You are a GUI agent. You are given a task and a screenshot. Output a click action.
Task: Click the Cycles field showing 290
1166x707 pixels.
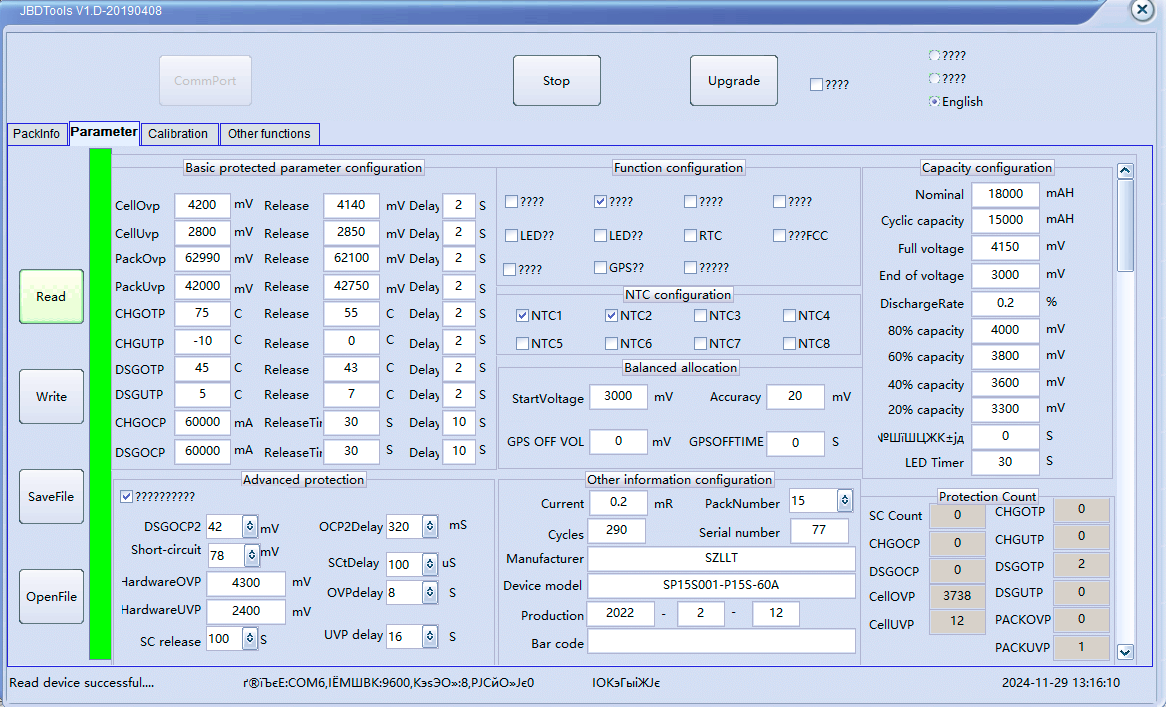point(616,530)
